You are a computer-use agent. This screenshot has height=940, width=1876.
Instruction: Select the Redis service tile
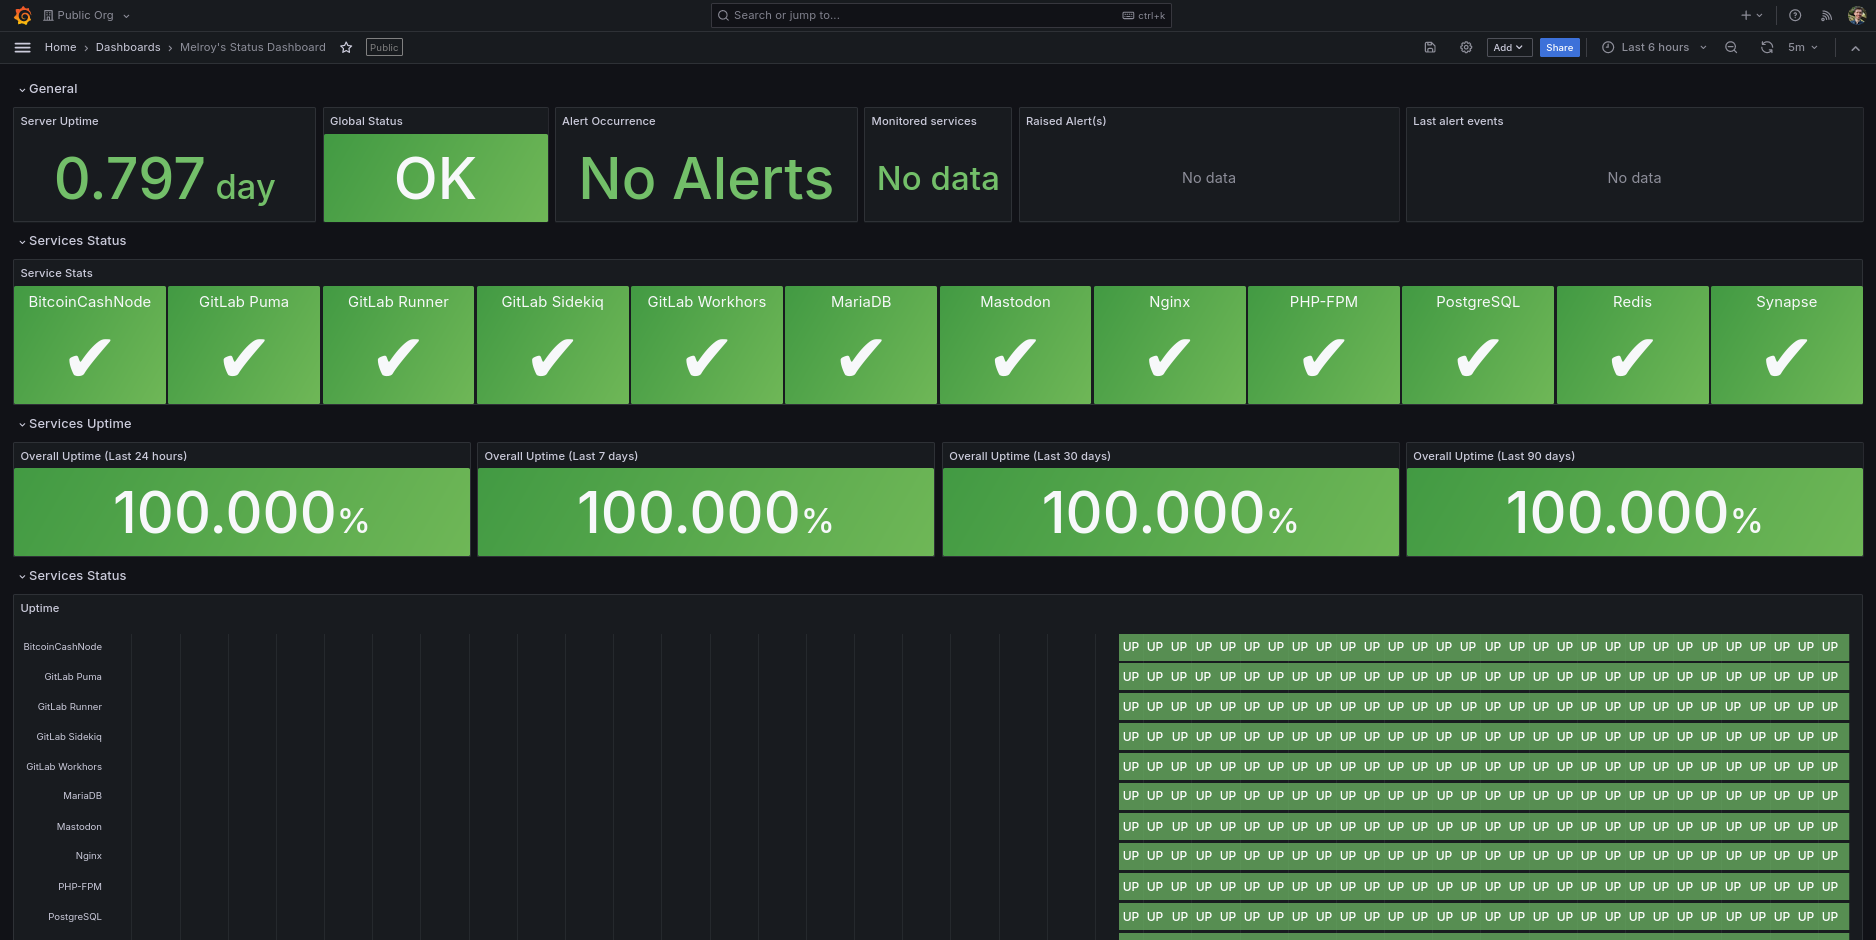coord(1632,345)
